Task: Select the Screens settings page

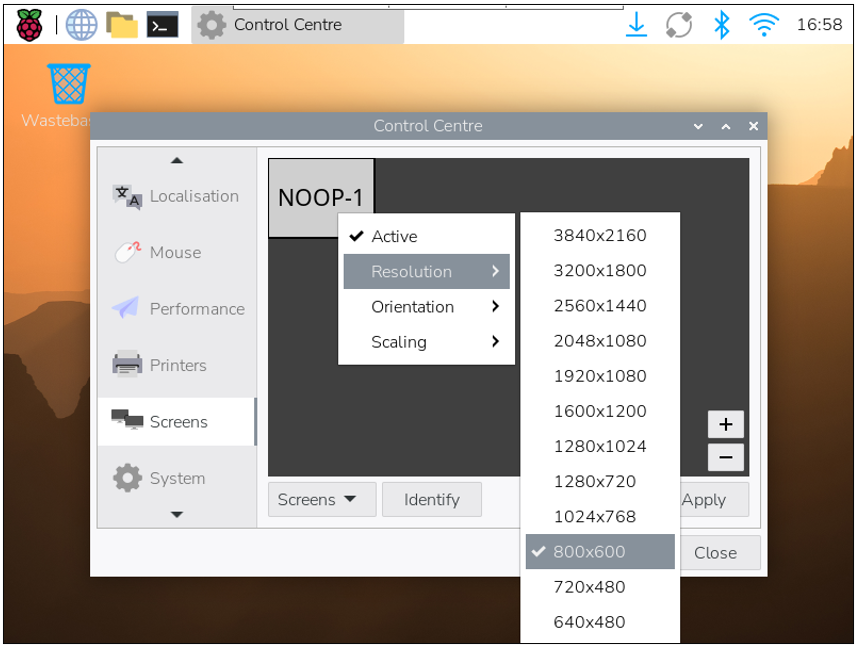Action: click(177, 421)
